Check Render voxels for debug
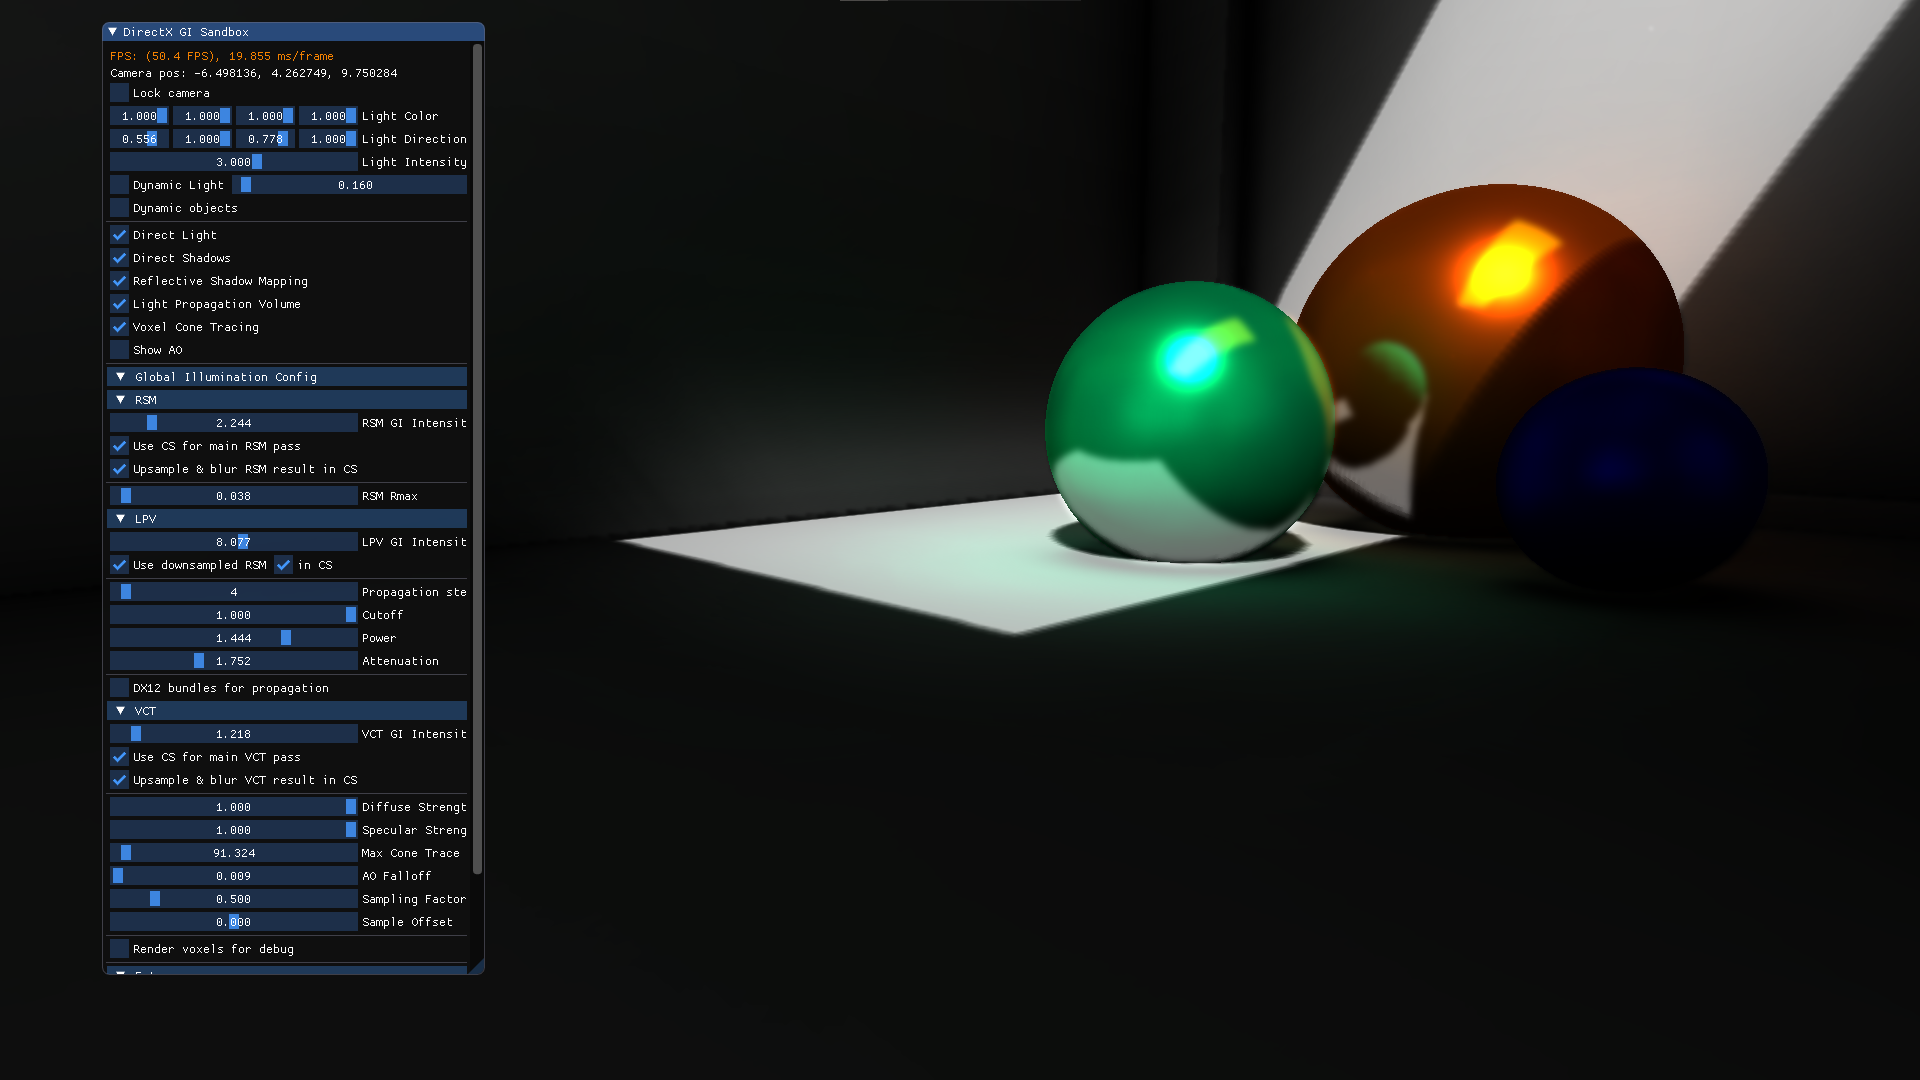Viewport: 1920px width, 1080px height. click(120, 949)
